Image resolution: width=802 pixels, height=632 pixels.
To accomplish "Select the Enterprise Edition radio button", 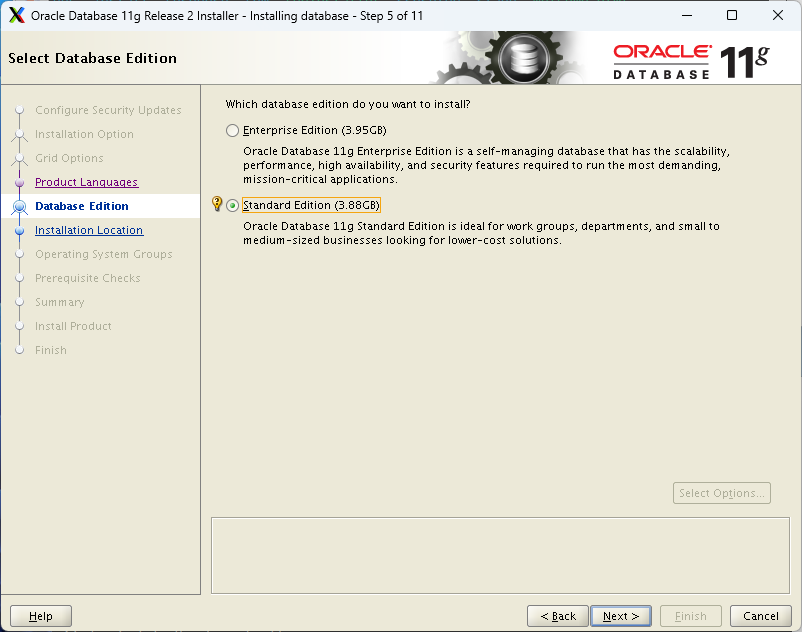I will (x=232, y=130).
